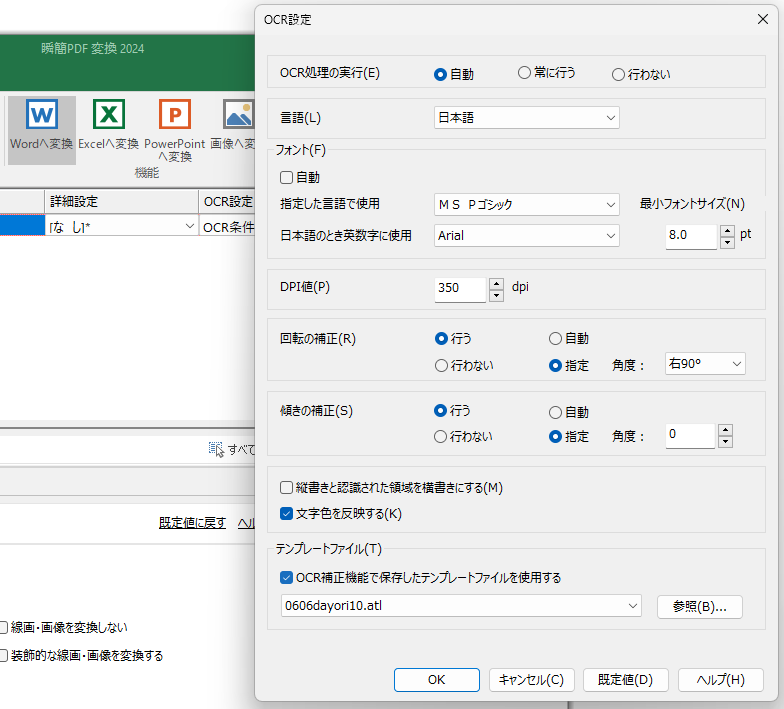Image resolution: width=784 pixels, height=709 pixels.
Task: Click the PowerPoint conversion icon
Action: (x=174, y=116)
